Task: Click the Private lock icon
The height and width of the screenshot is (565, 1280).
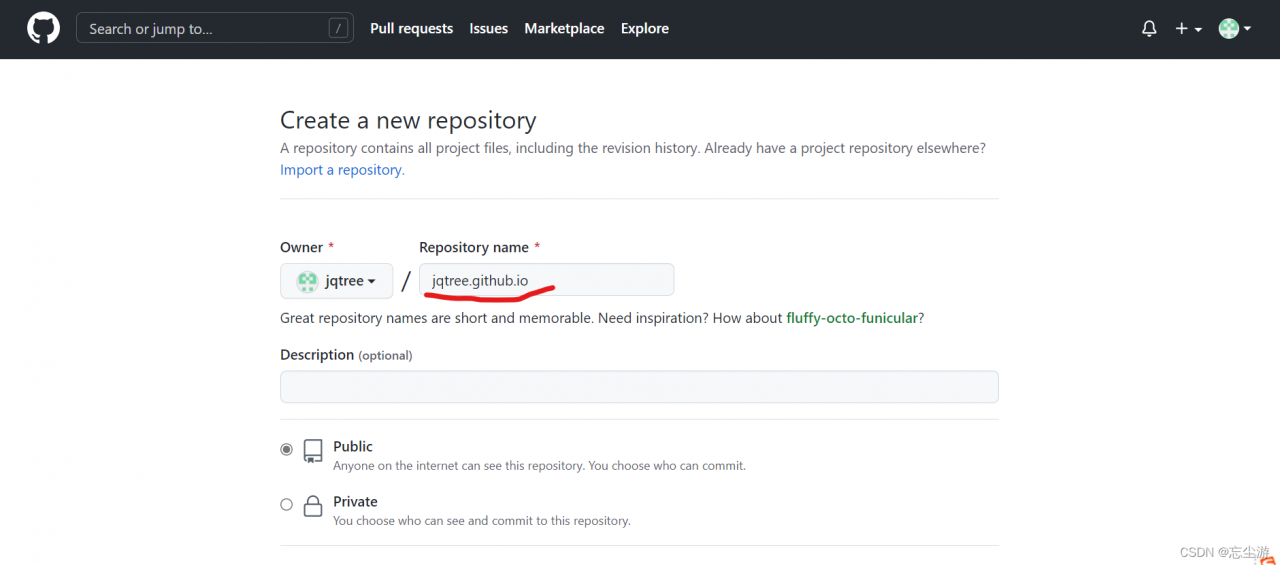Action: pos(313,506)
